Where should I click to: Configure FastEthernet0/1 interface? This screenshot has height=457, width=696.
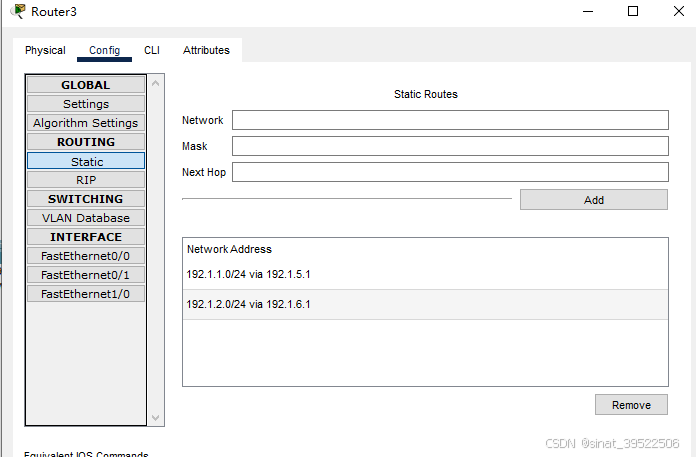point(86,275)
